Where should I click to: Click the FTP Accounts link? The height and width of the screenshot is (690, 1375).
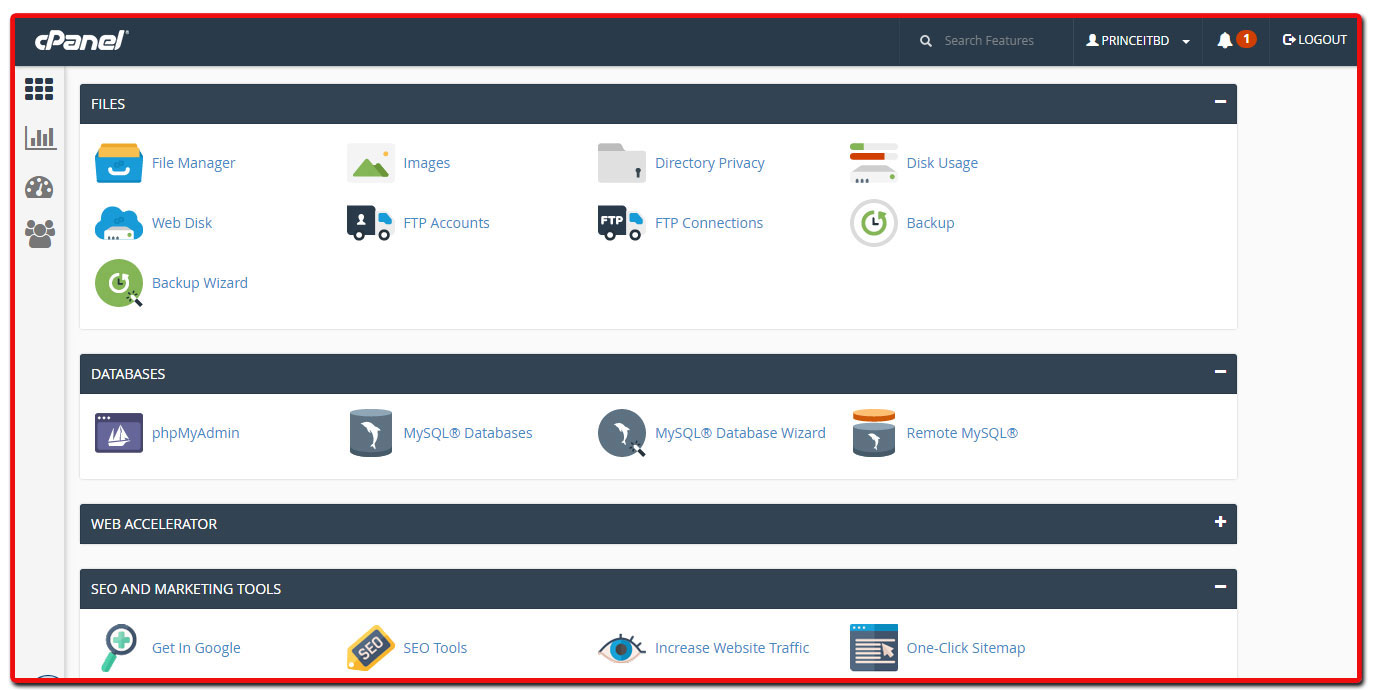pos(447,223)
